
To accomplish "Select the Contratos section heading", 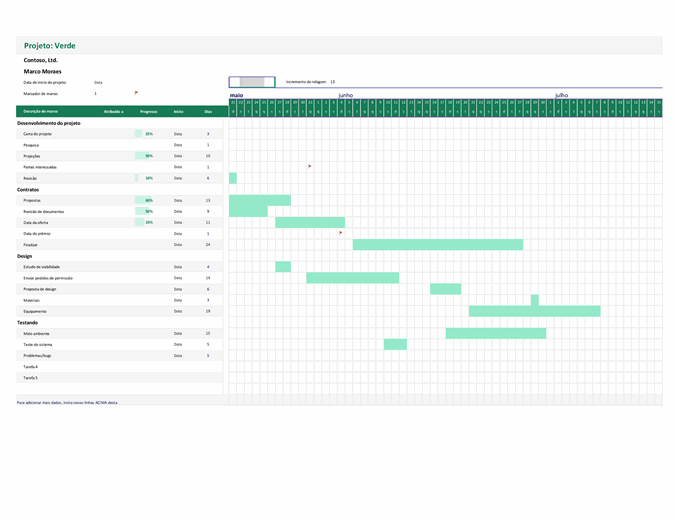I will coord(31,189).
